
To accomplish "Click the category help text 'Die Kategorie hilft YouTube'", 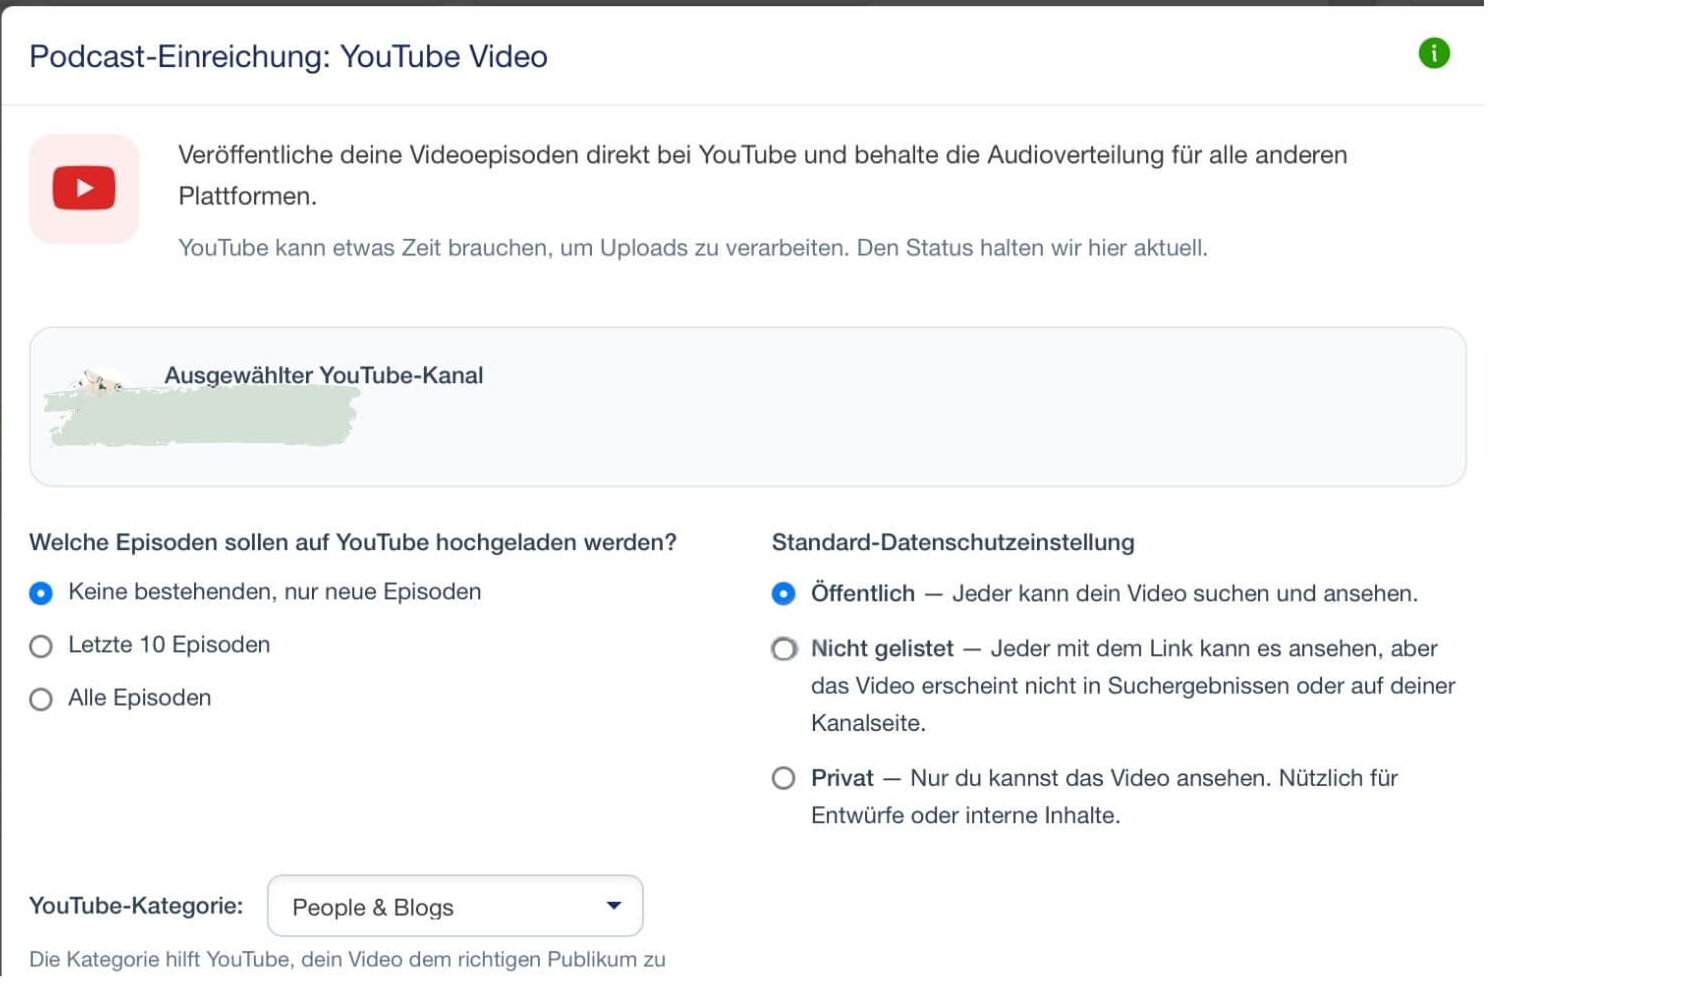I will [347, 959].
